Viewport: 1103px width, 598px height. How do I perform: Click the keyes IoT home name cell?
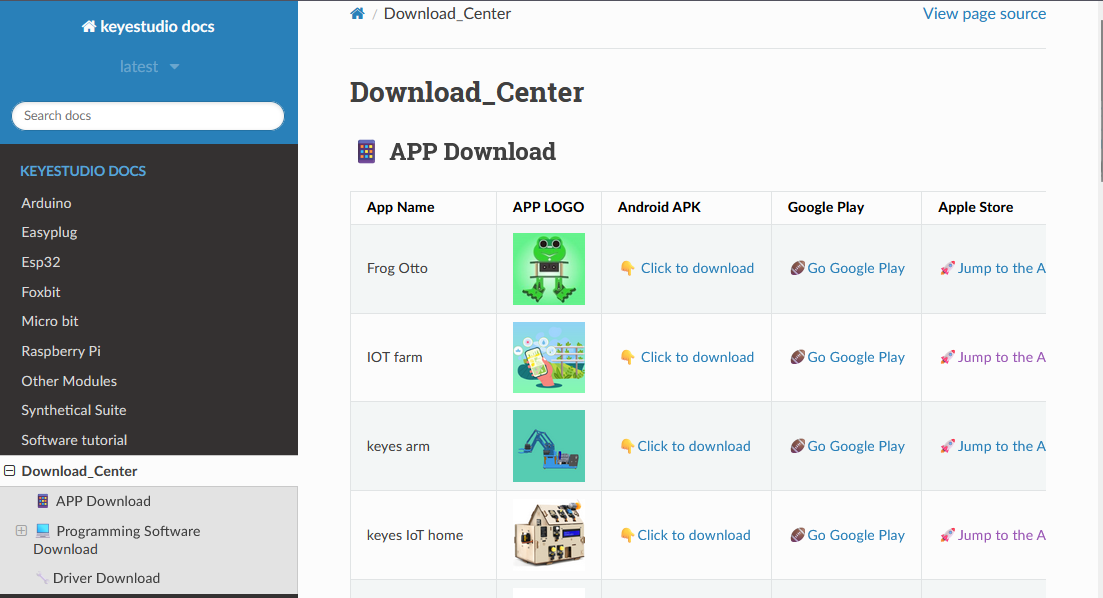415,535
